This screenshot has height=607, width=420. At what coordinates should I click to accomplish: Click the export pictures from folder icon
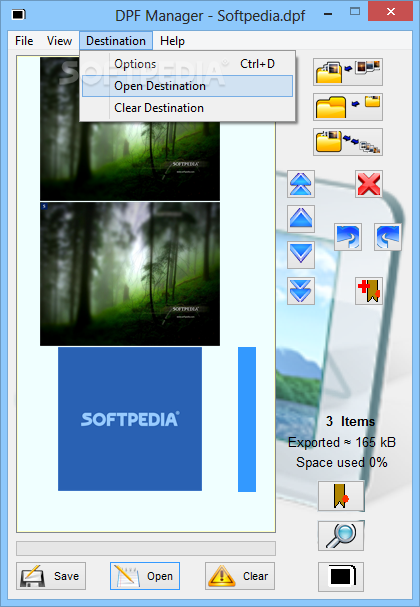pyautogui.click(x=348, y=142)
